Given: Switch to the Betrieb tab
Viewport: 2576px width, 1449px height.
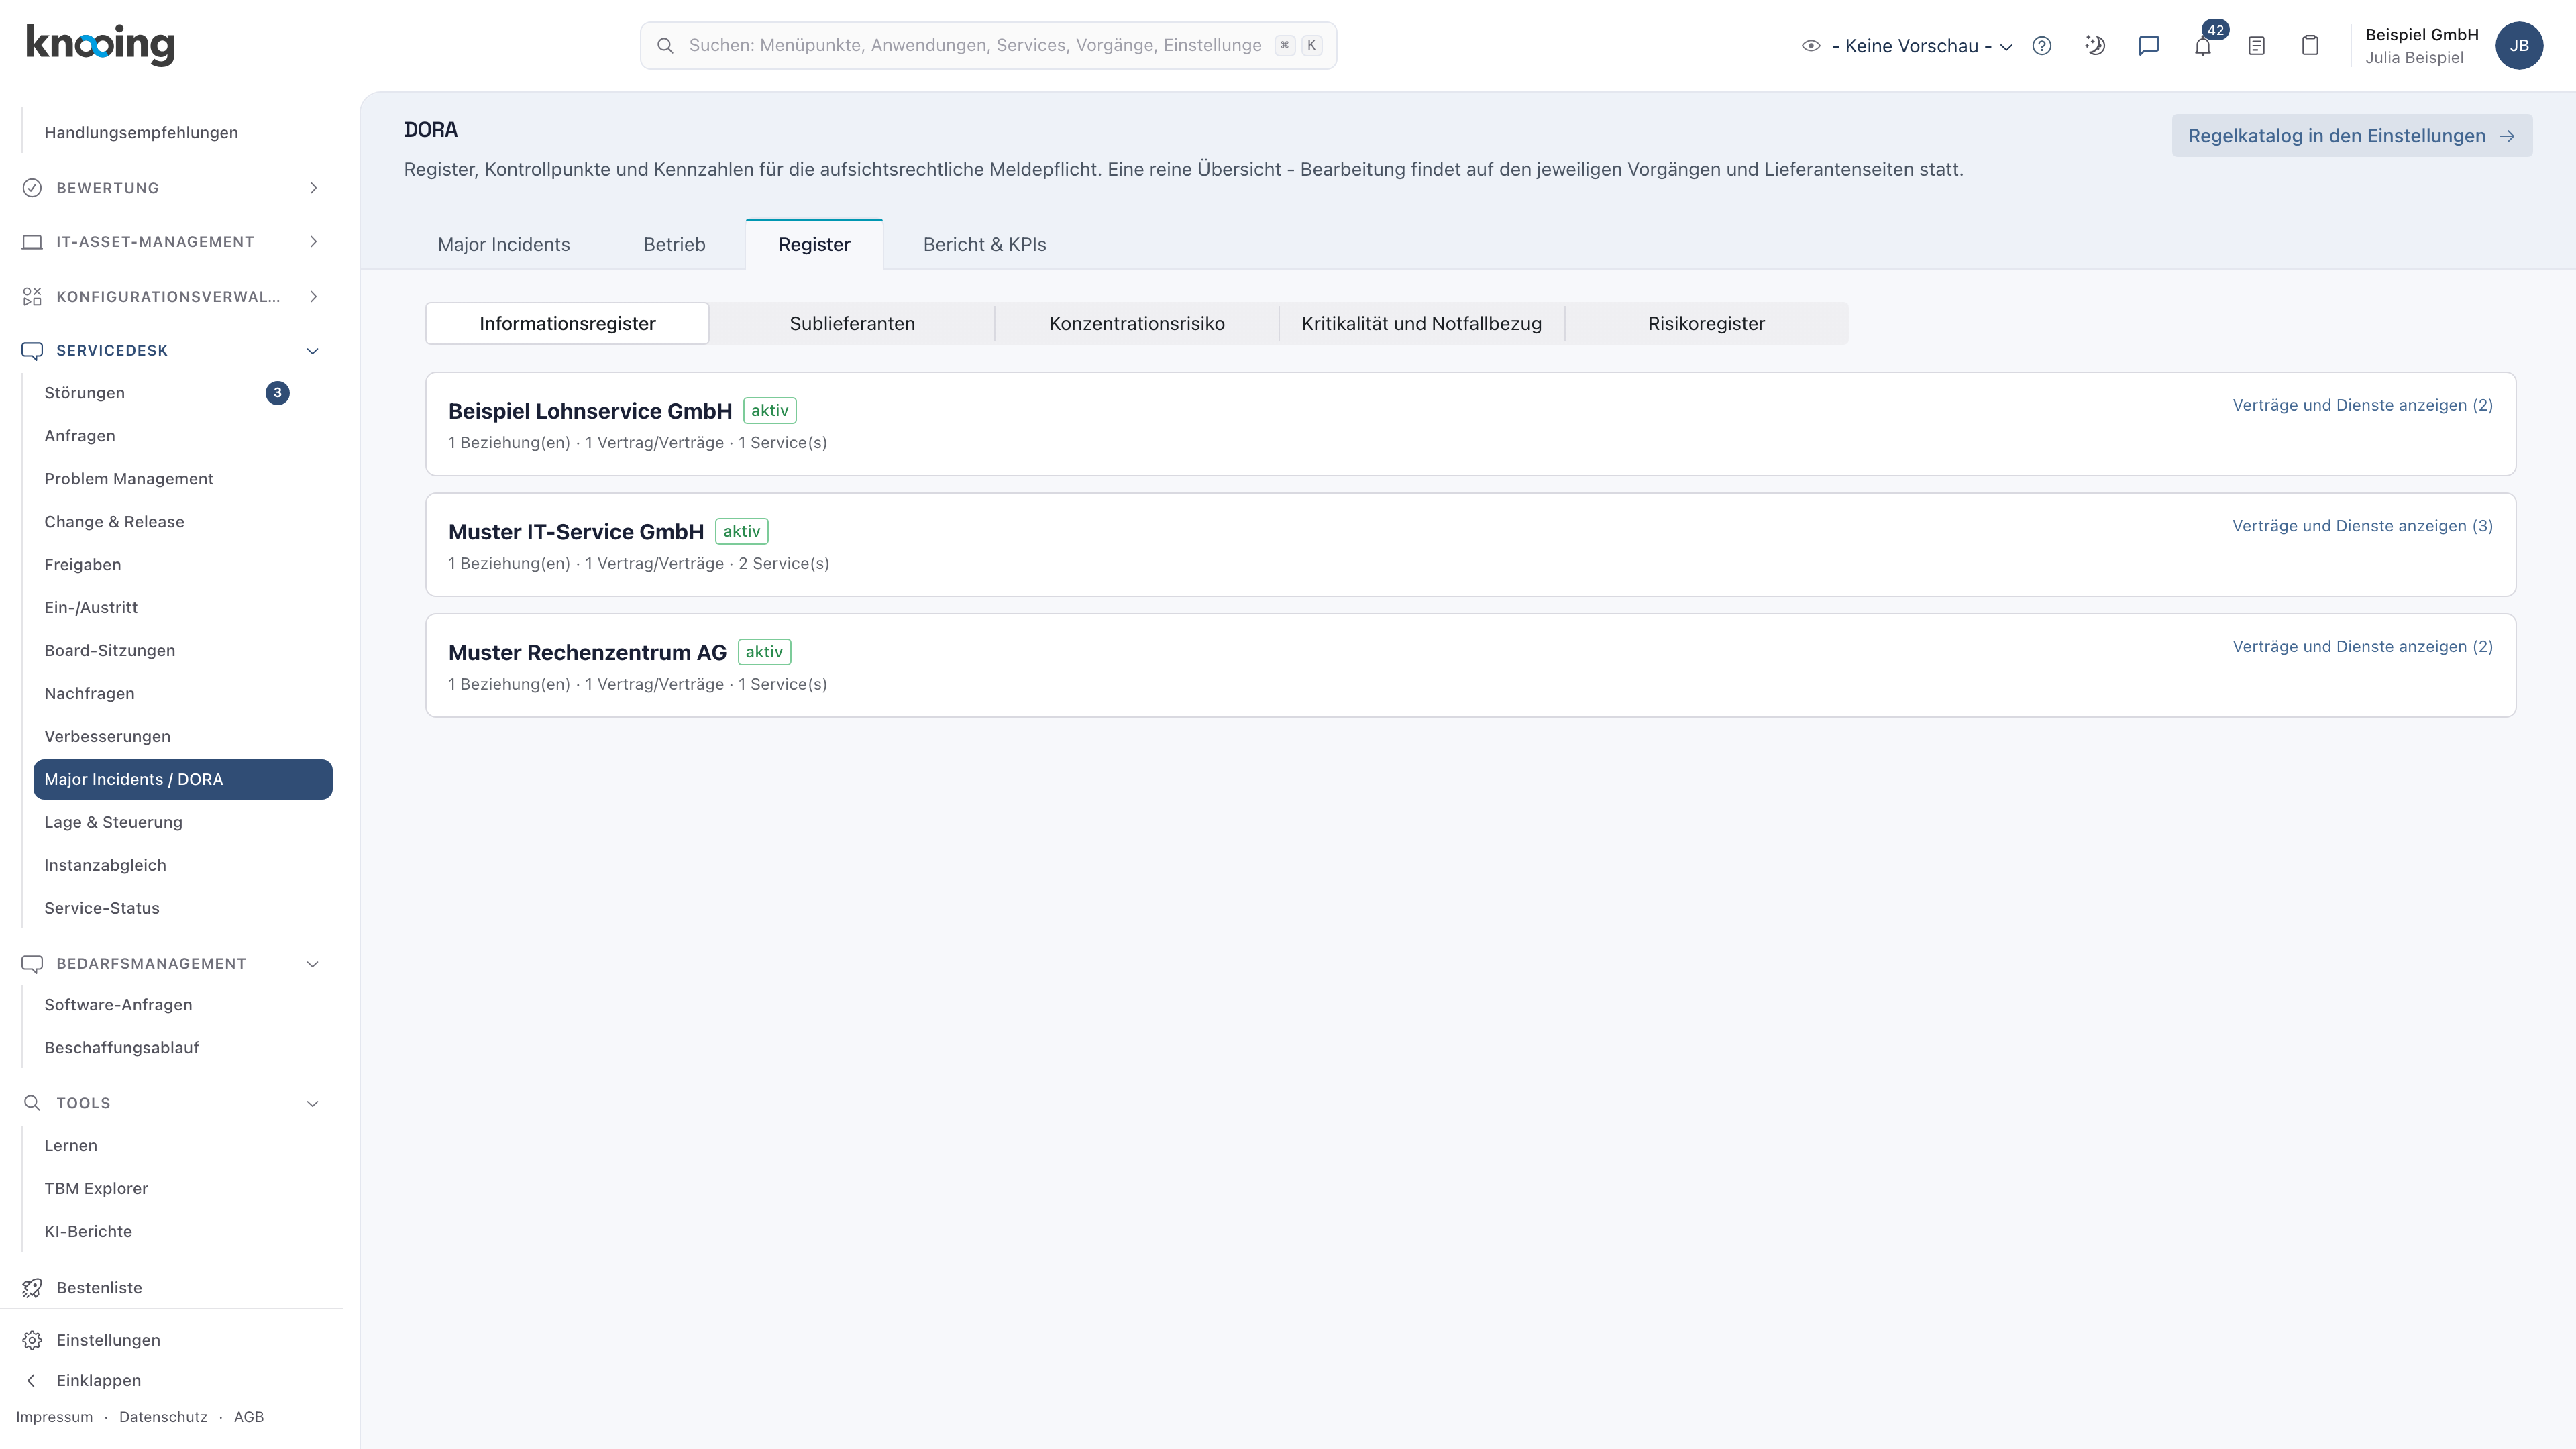Looking at the screenshot, I should (674, 245).
